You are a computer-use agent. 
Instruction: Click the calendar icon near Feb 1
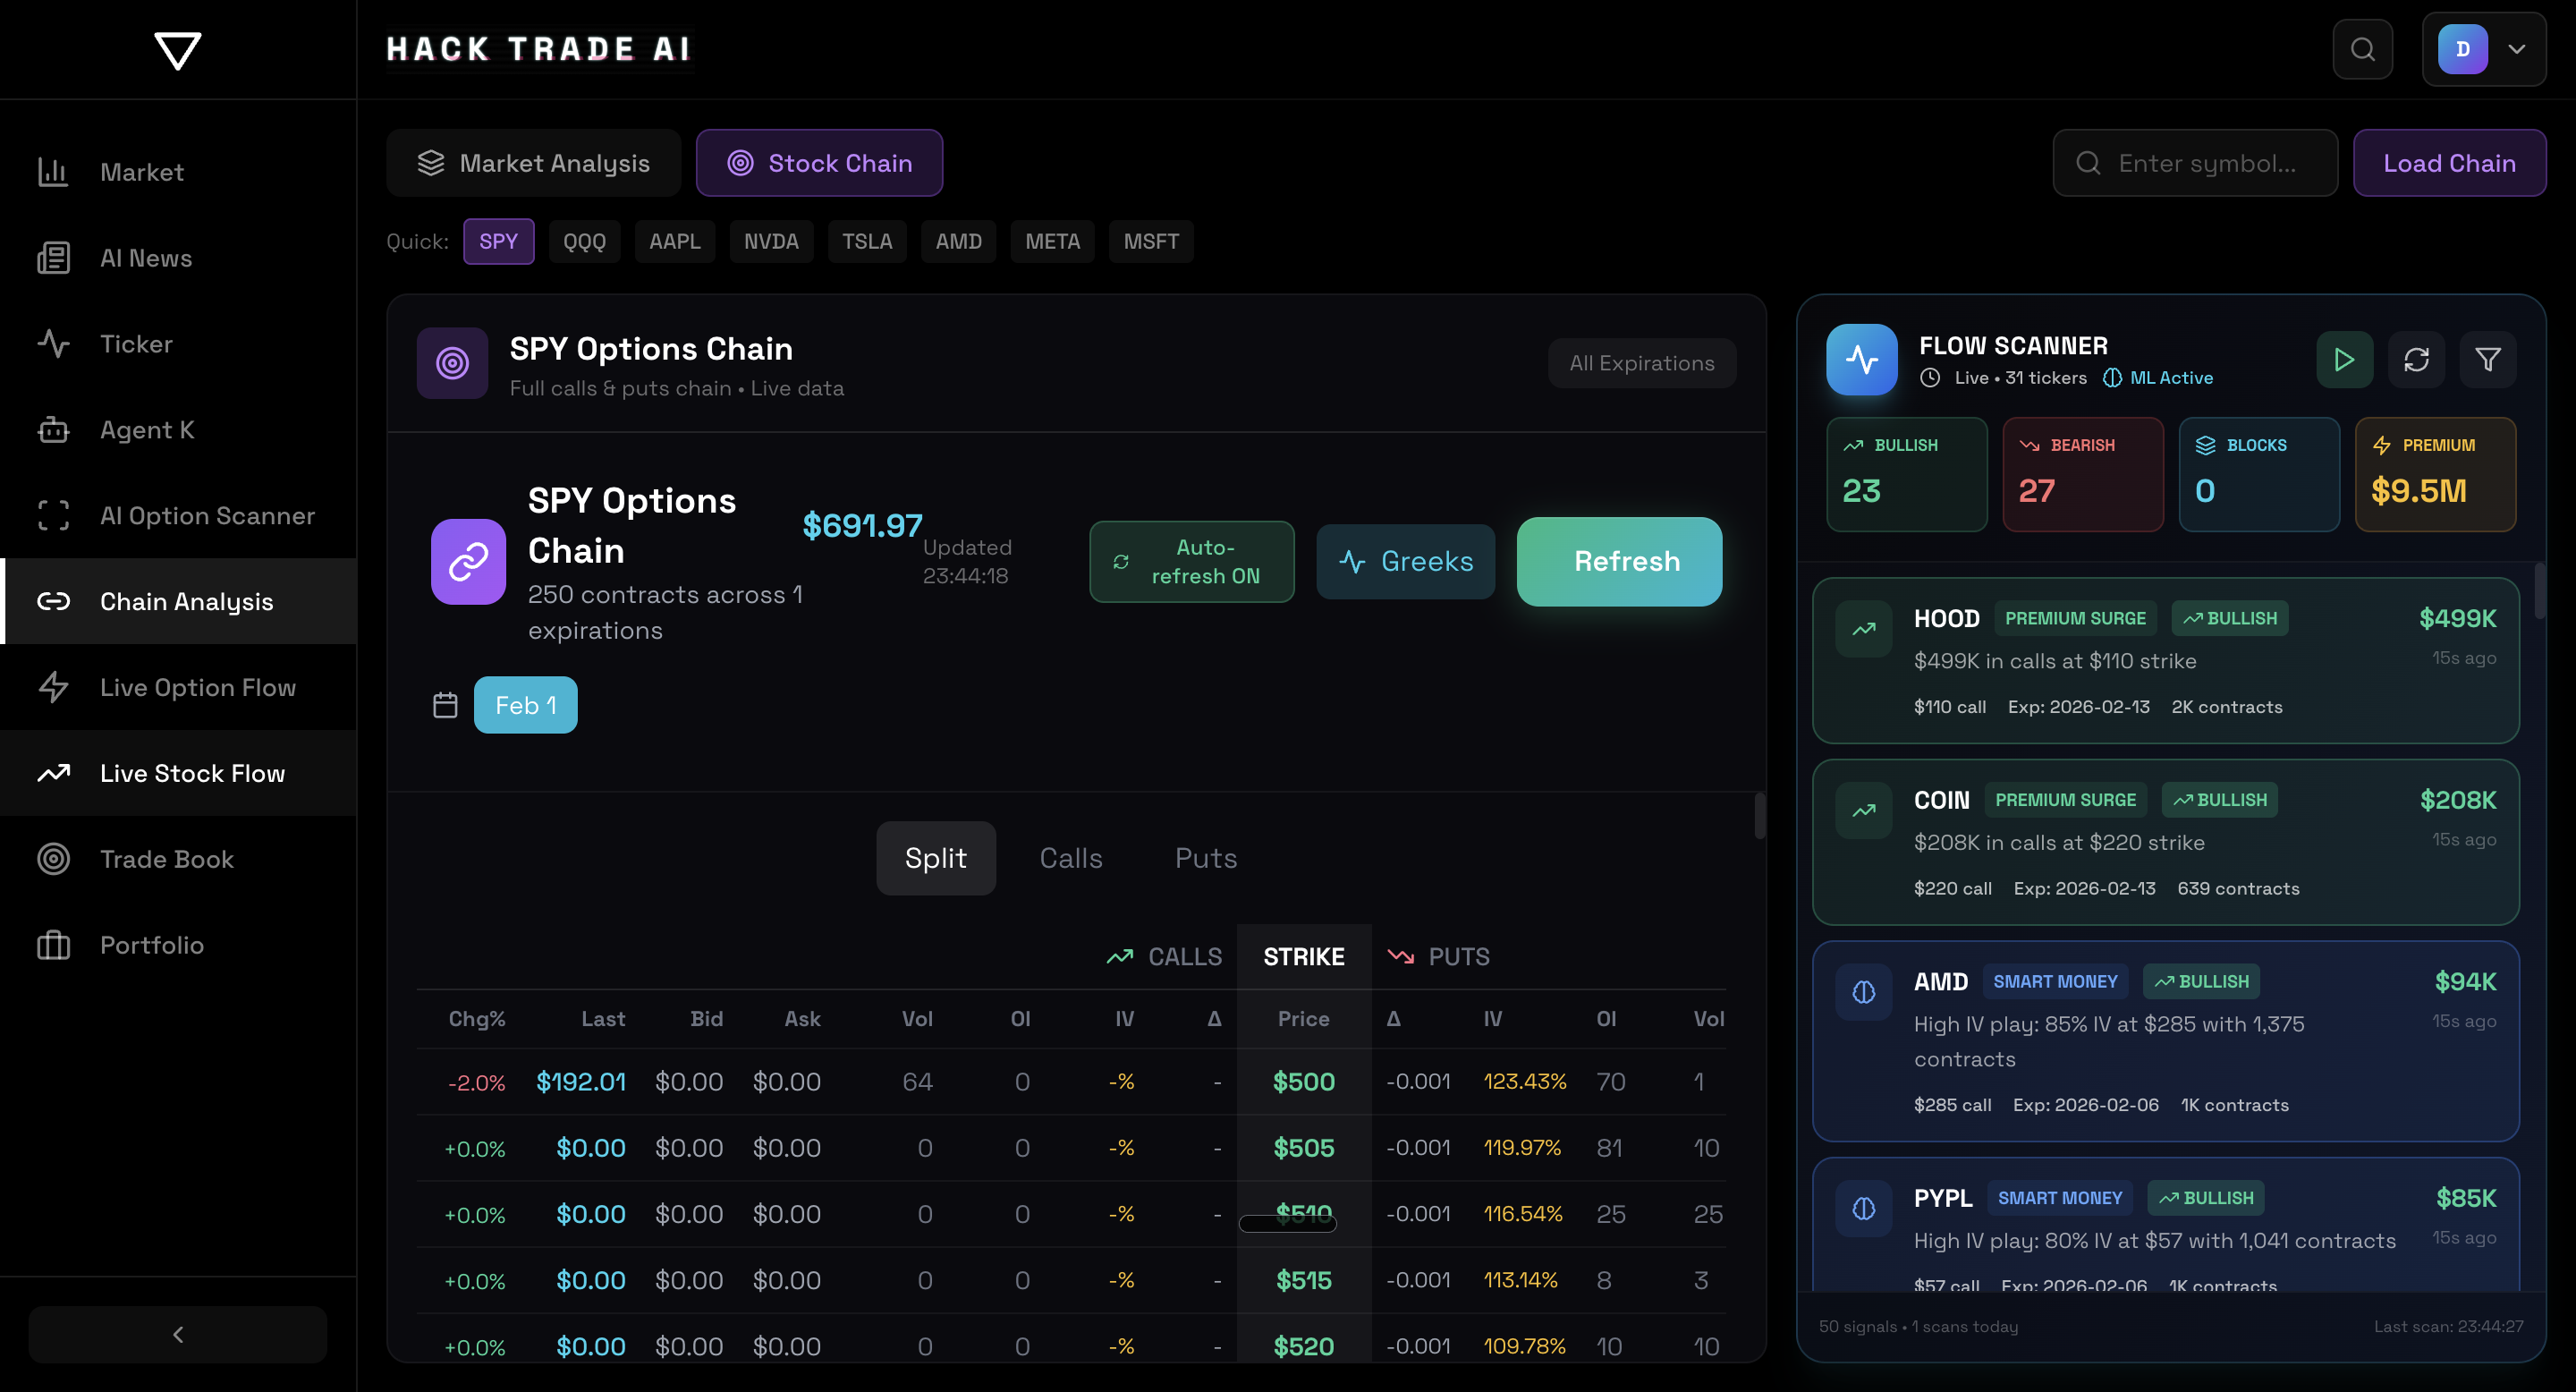(x=446, y=704)
